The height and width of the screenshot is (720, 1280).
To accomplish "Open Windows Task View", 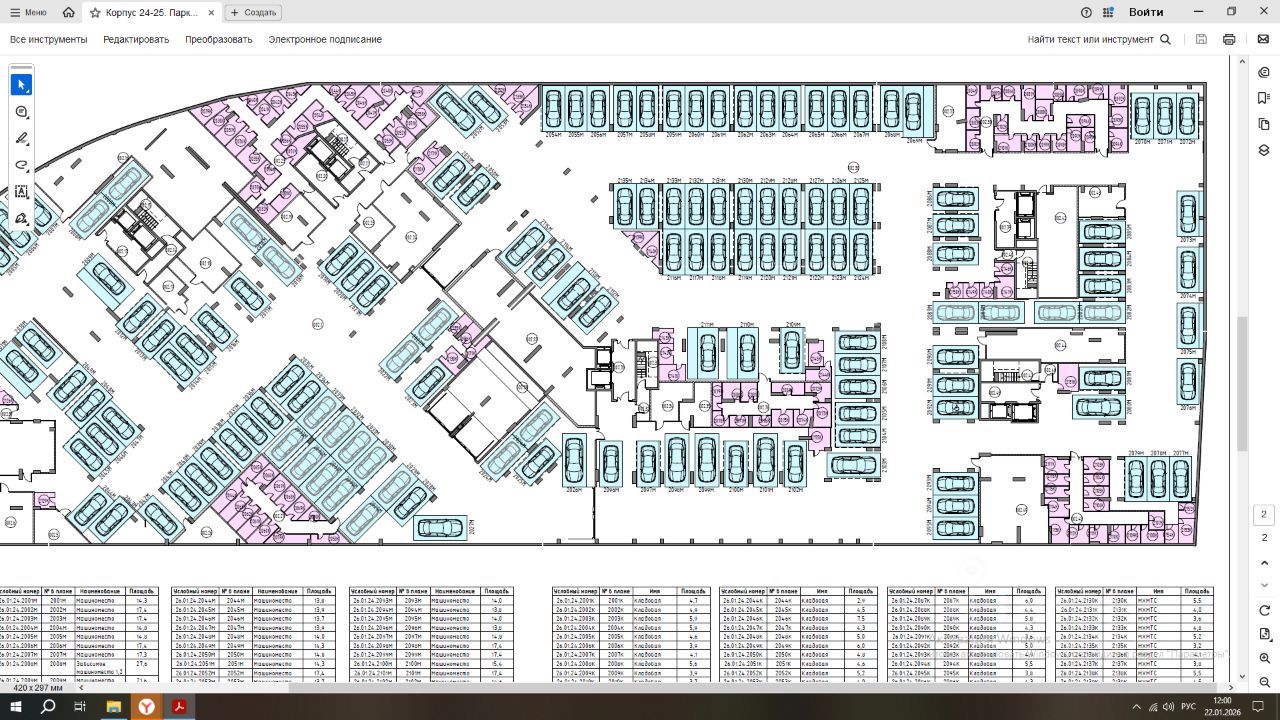I will click(x=80, y=707).
